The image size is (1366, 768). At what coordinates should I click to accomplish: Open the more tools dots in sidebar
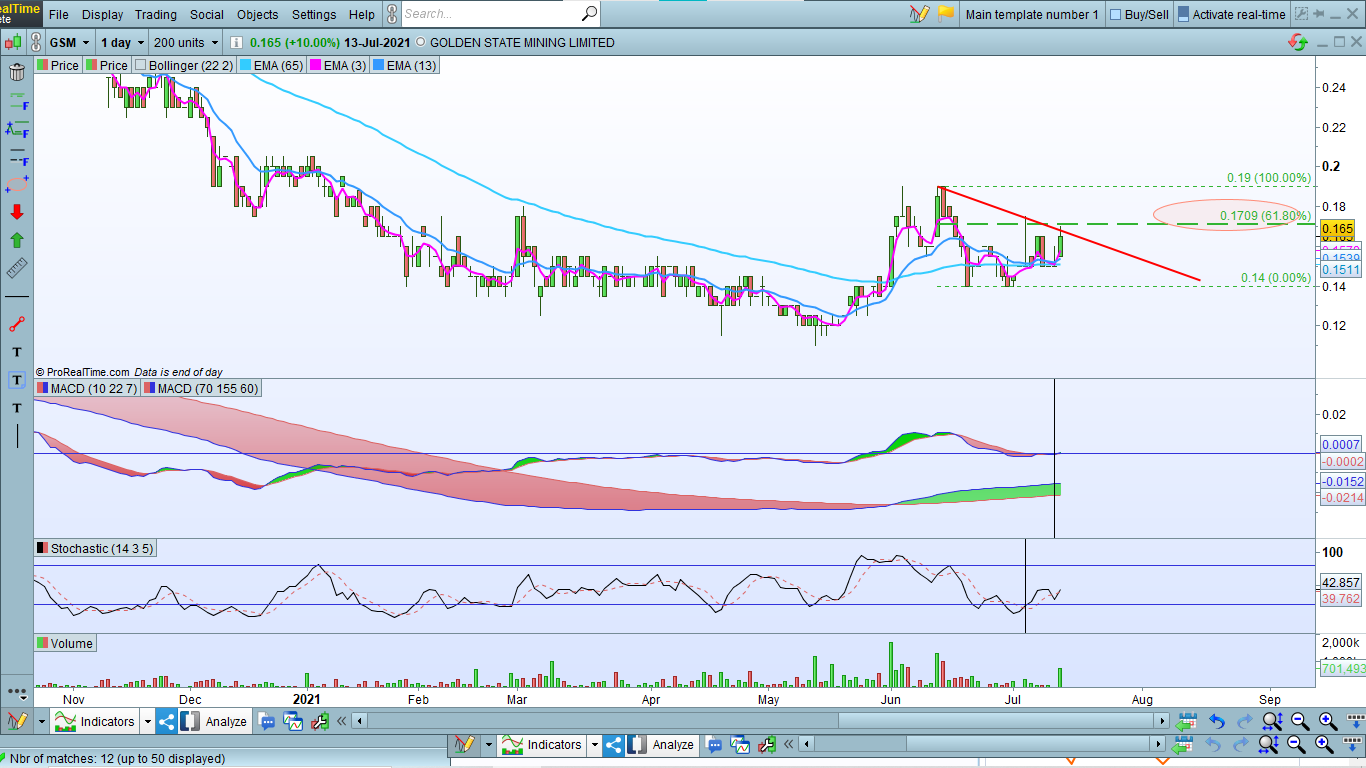pyautogui.click(x=16, y=691)
